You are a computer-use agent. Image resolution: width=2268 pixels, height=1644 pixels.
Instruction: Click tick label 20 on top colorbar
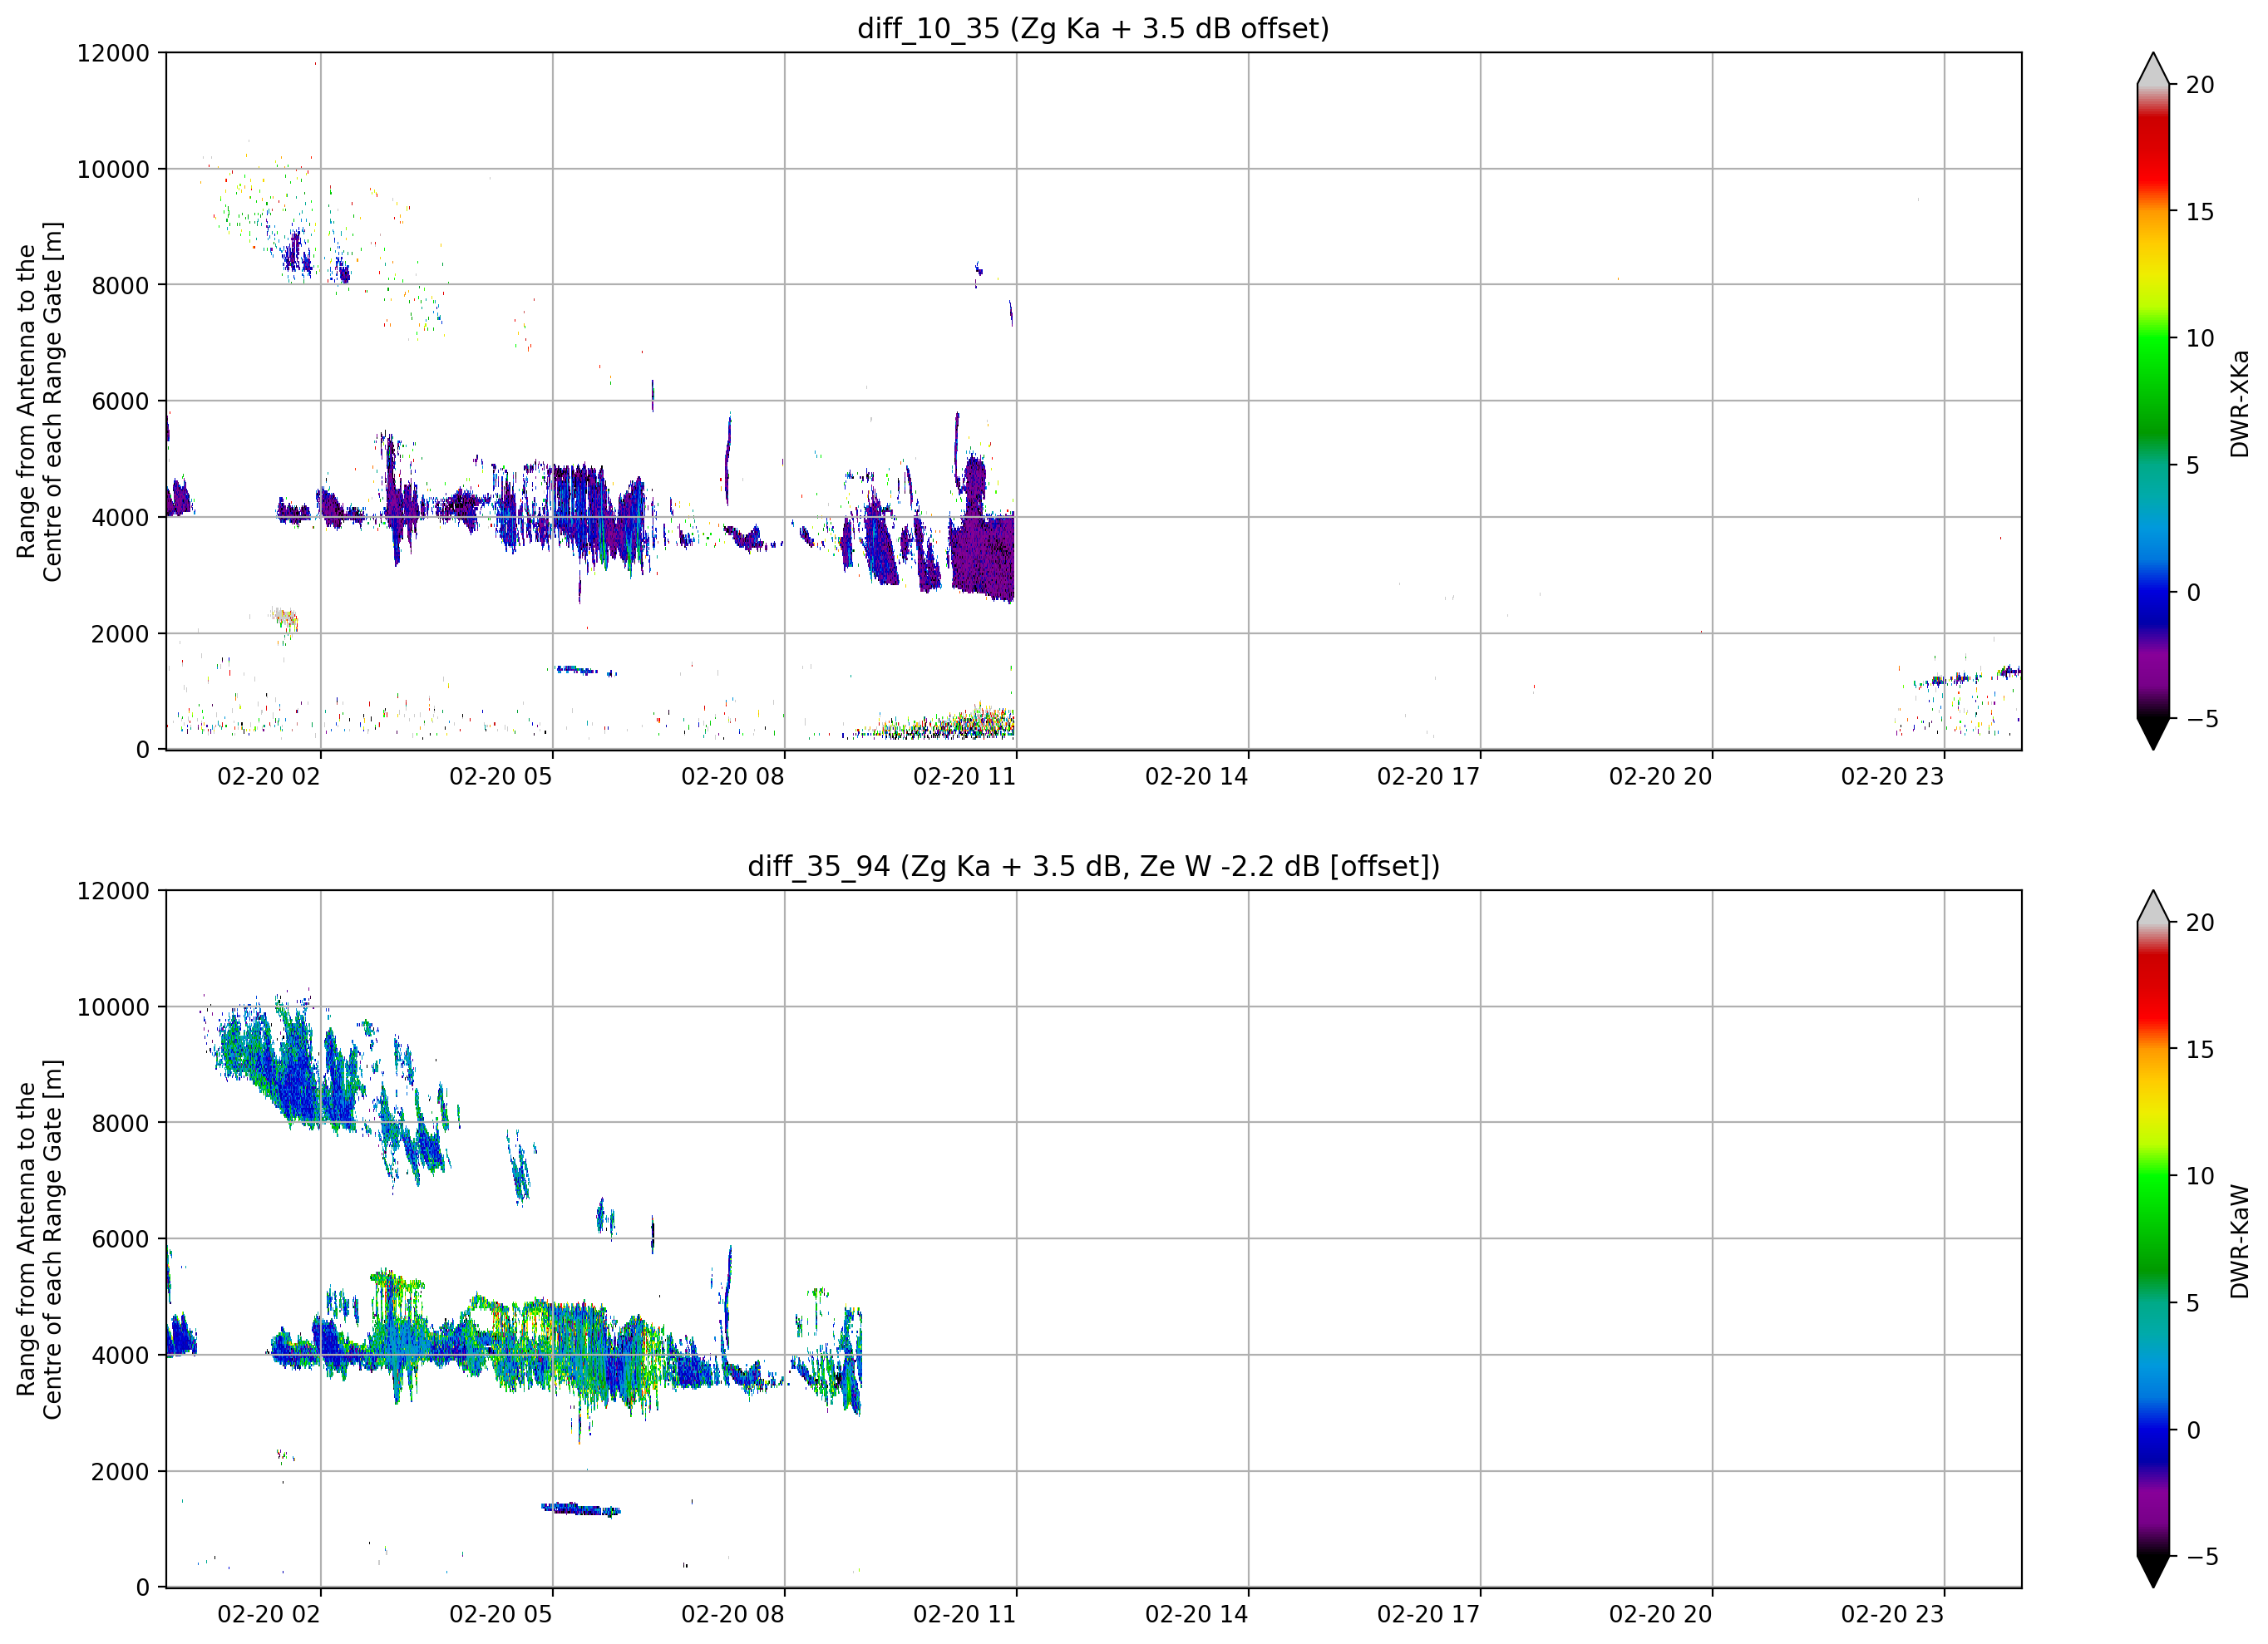click(2199, 85)
